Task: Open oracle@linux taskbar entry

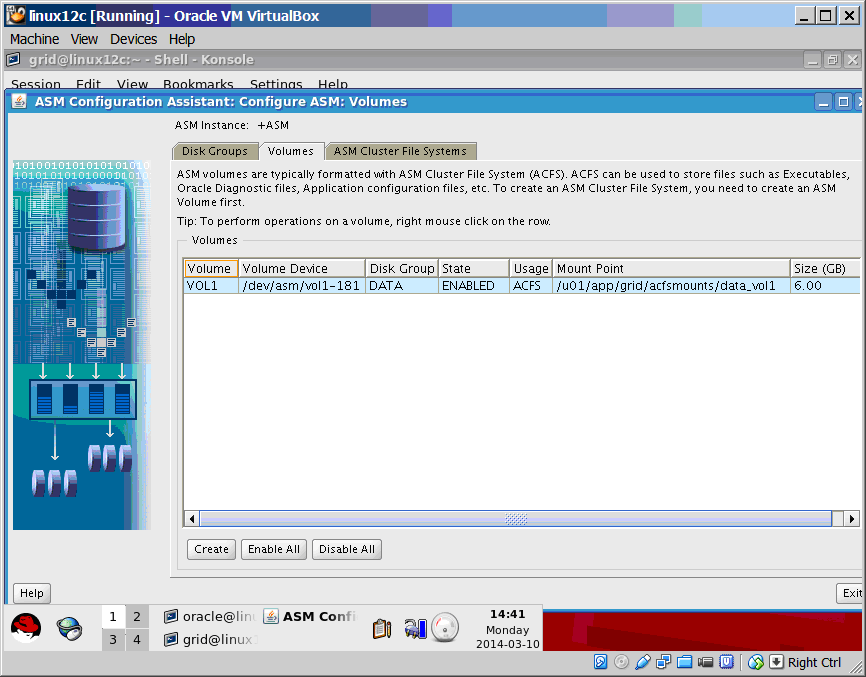Action: 210,616
